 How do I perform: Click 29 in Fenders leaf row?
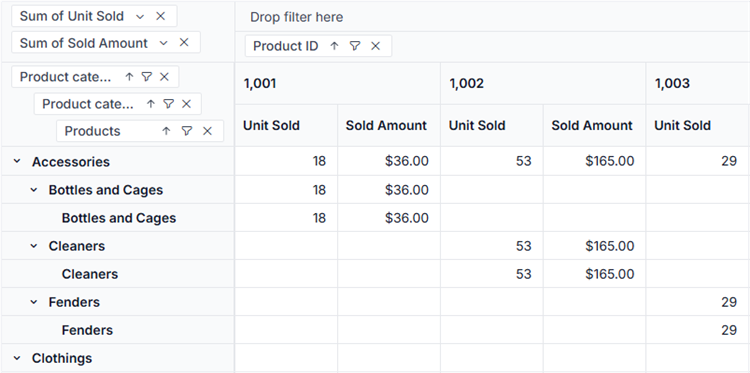coord(697,330)
